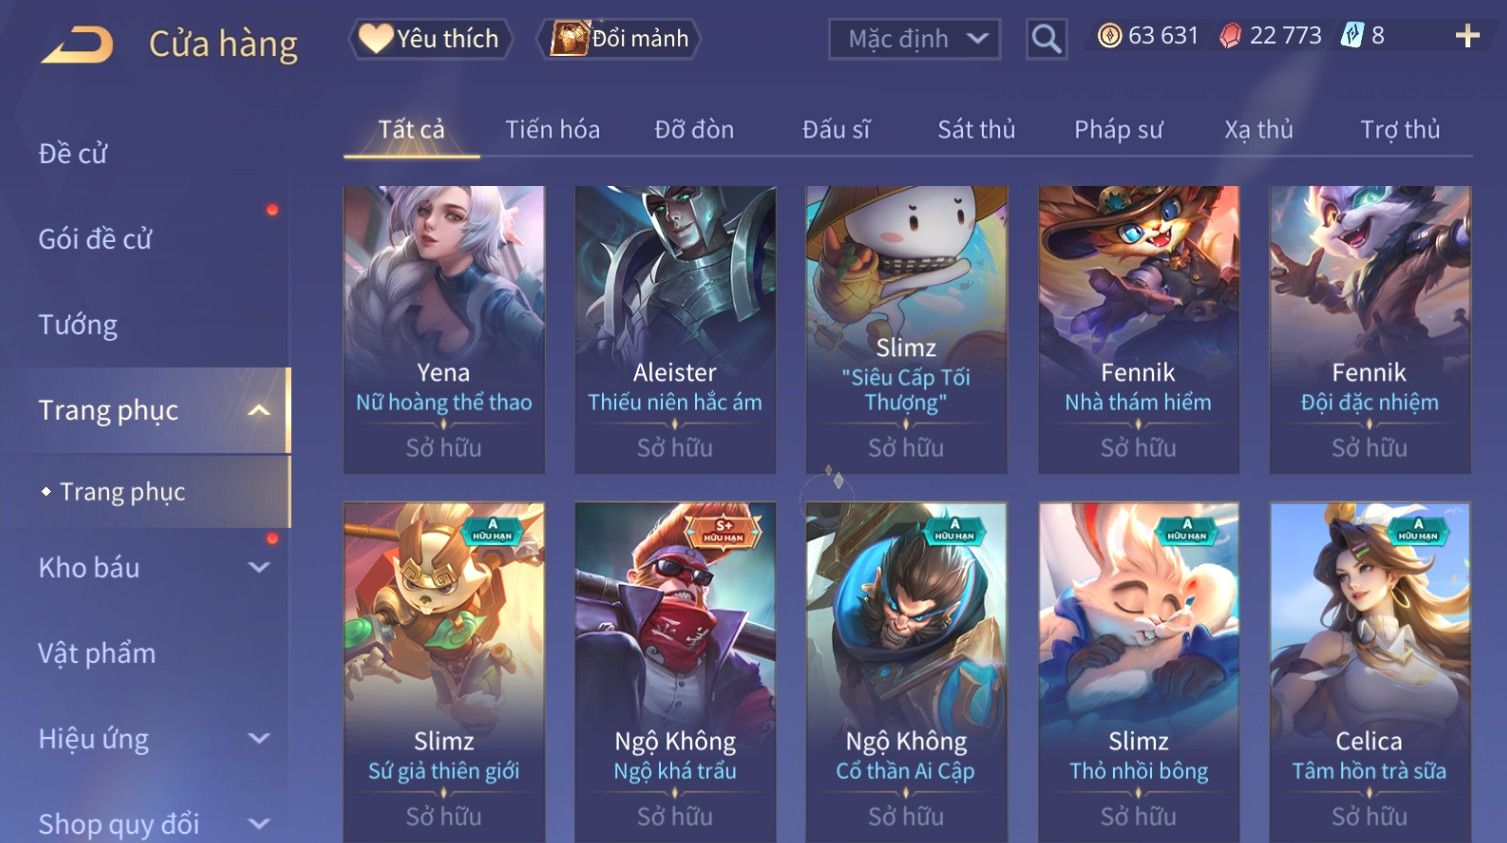The width and height of the screenshot is (1507, 843).
Task: Expand the Hiệu ứng menu
Action: tap(259, 739)
